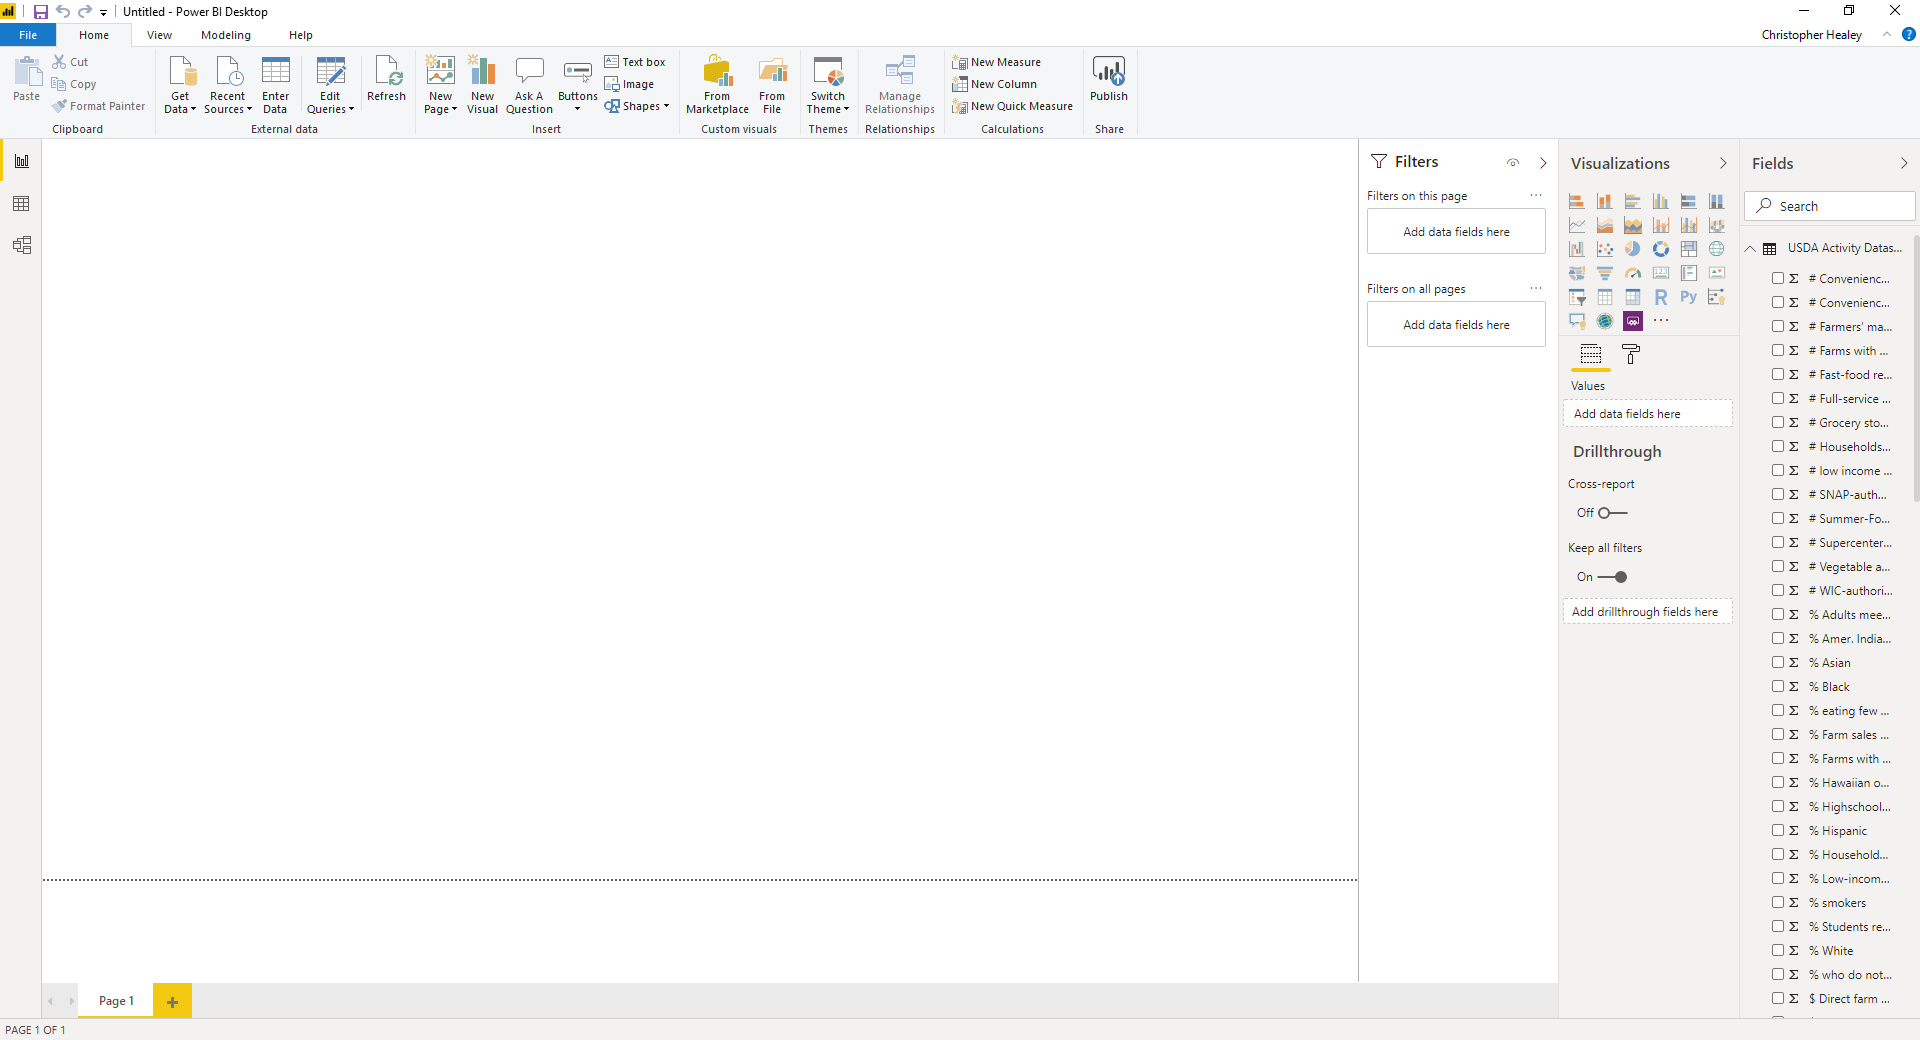Screen dimensions: 1920x1040
Task: Select the matrix visual
Action: tap(1633, 297)
